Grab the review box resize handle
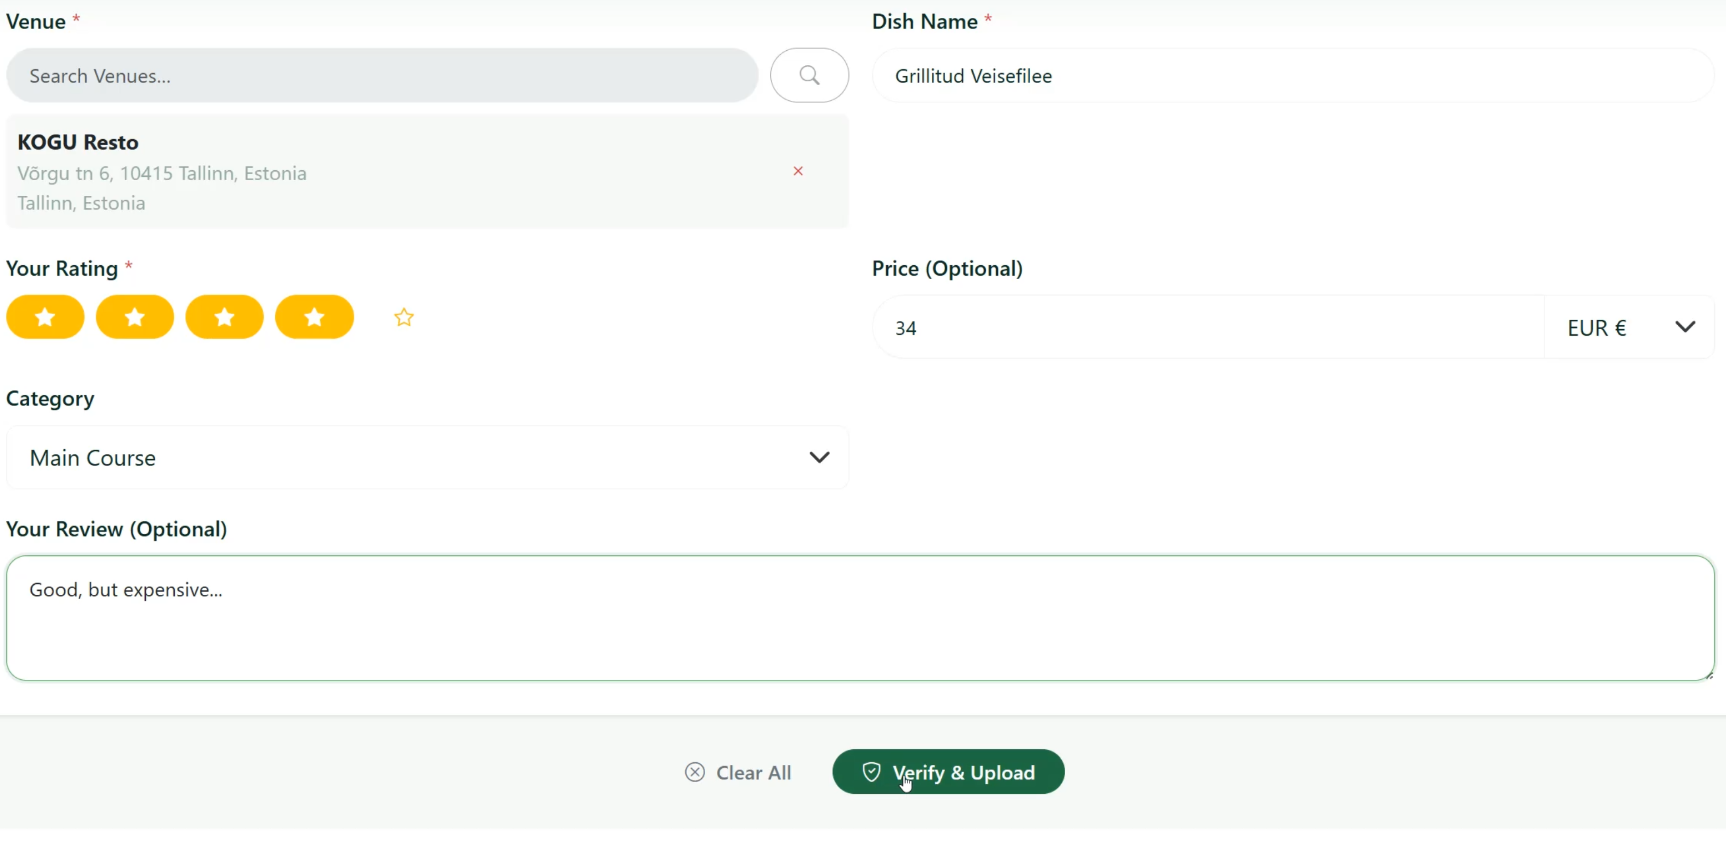Viewport: 1726px width, 842px height. [x=1708, y=675]
